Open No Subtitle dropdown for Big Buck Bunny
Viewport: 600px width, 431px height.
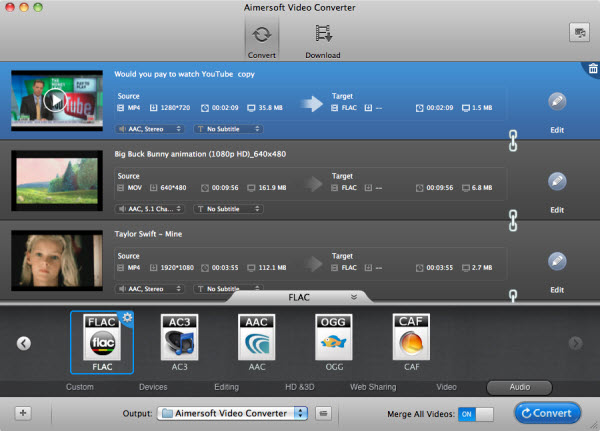pos(228,209)
